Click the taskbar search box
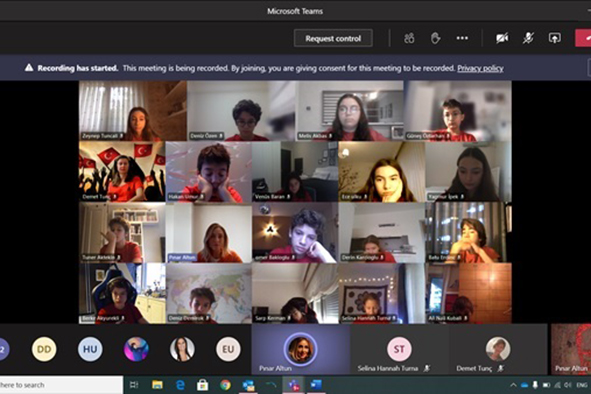The width and height of the screenshot is (591, 394). [61, 385]
